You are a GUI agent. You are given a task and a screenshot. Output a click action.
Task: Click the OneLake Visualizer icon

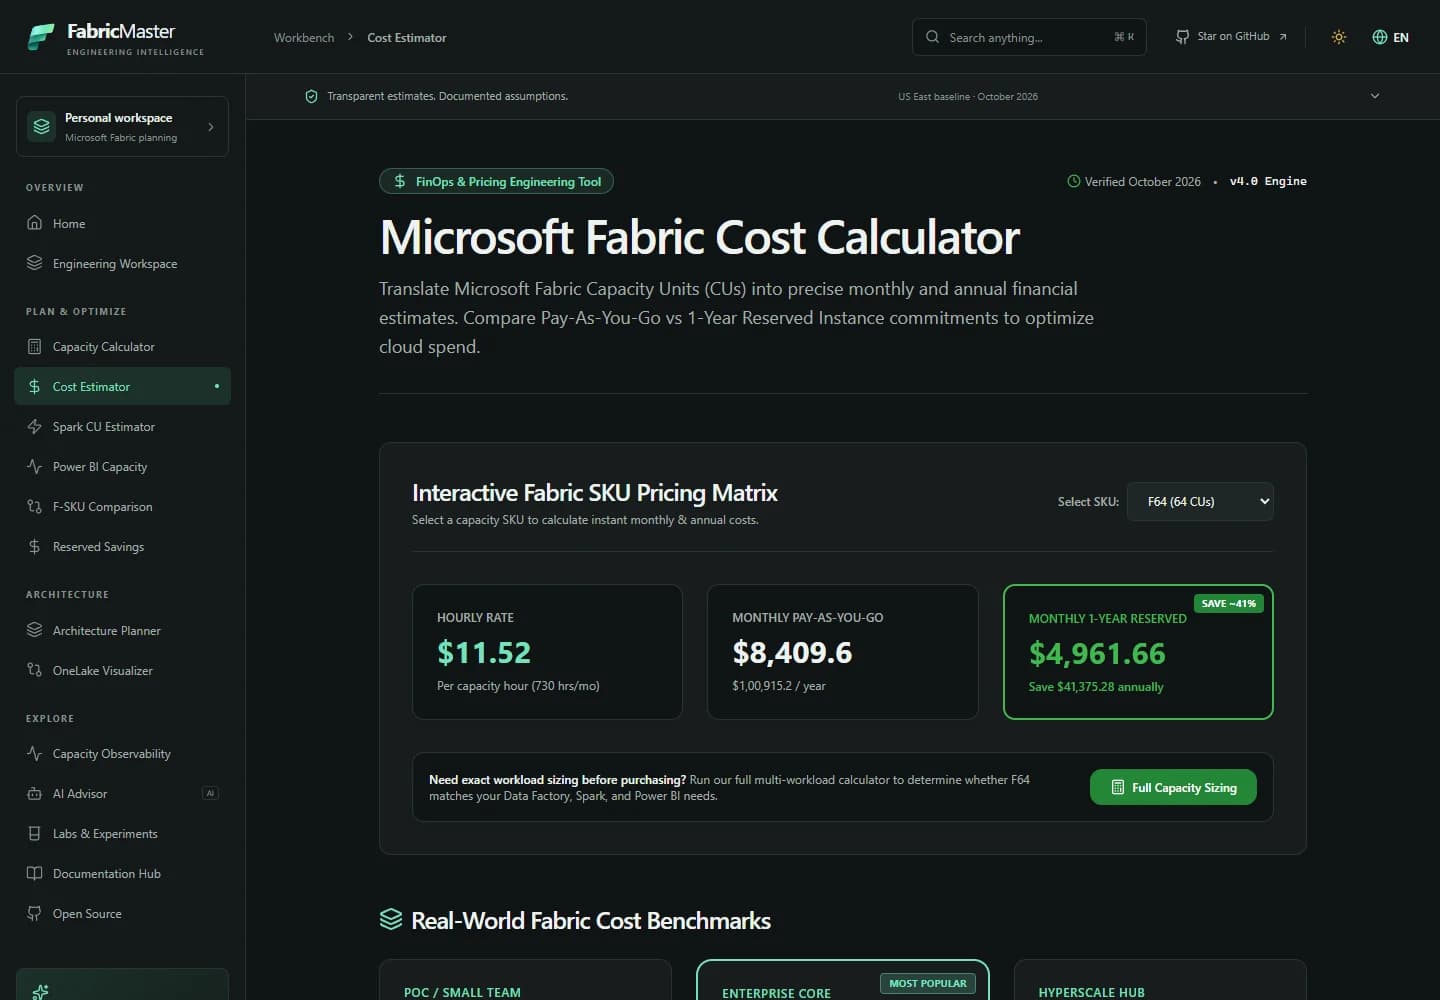click(35, 670)
